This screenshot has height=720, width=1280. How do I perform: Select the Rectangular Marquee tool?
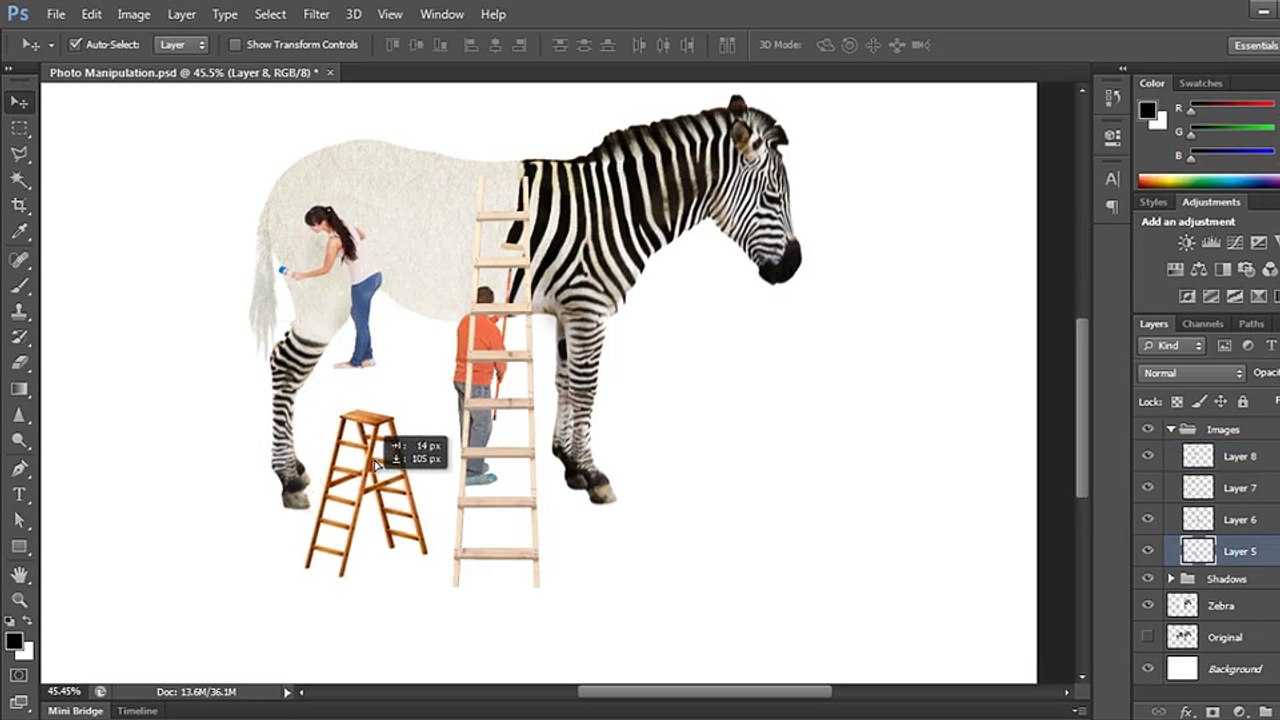tap(19, 128)
